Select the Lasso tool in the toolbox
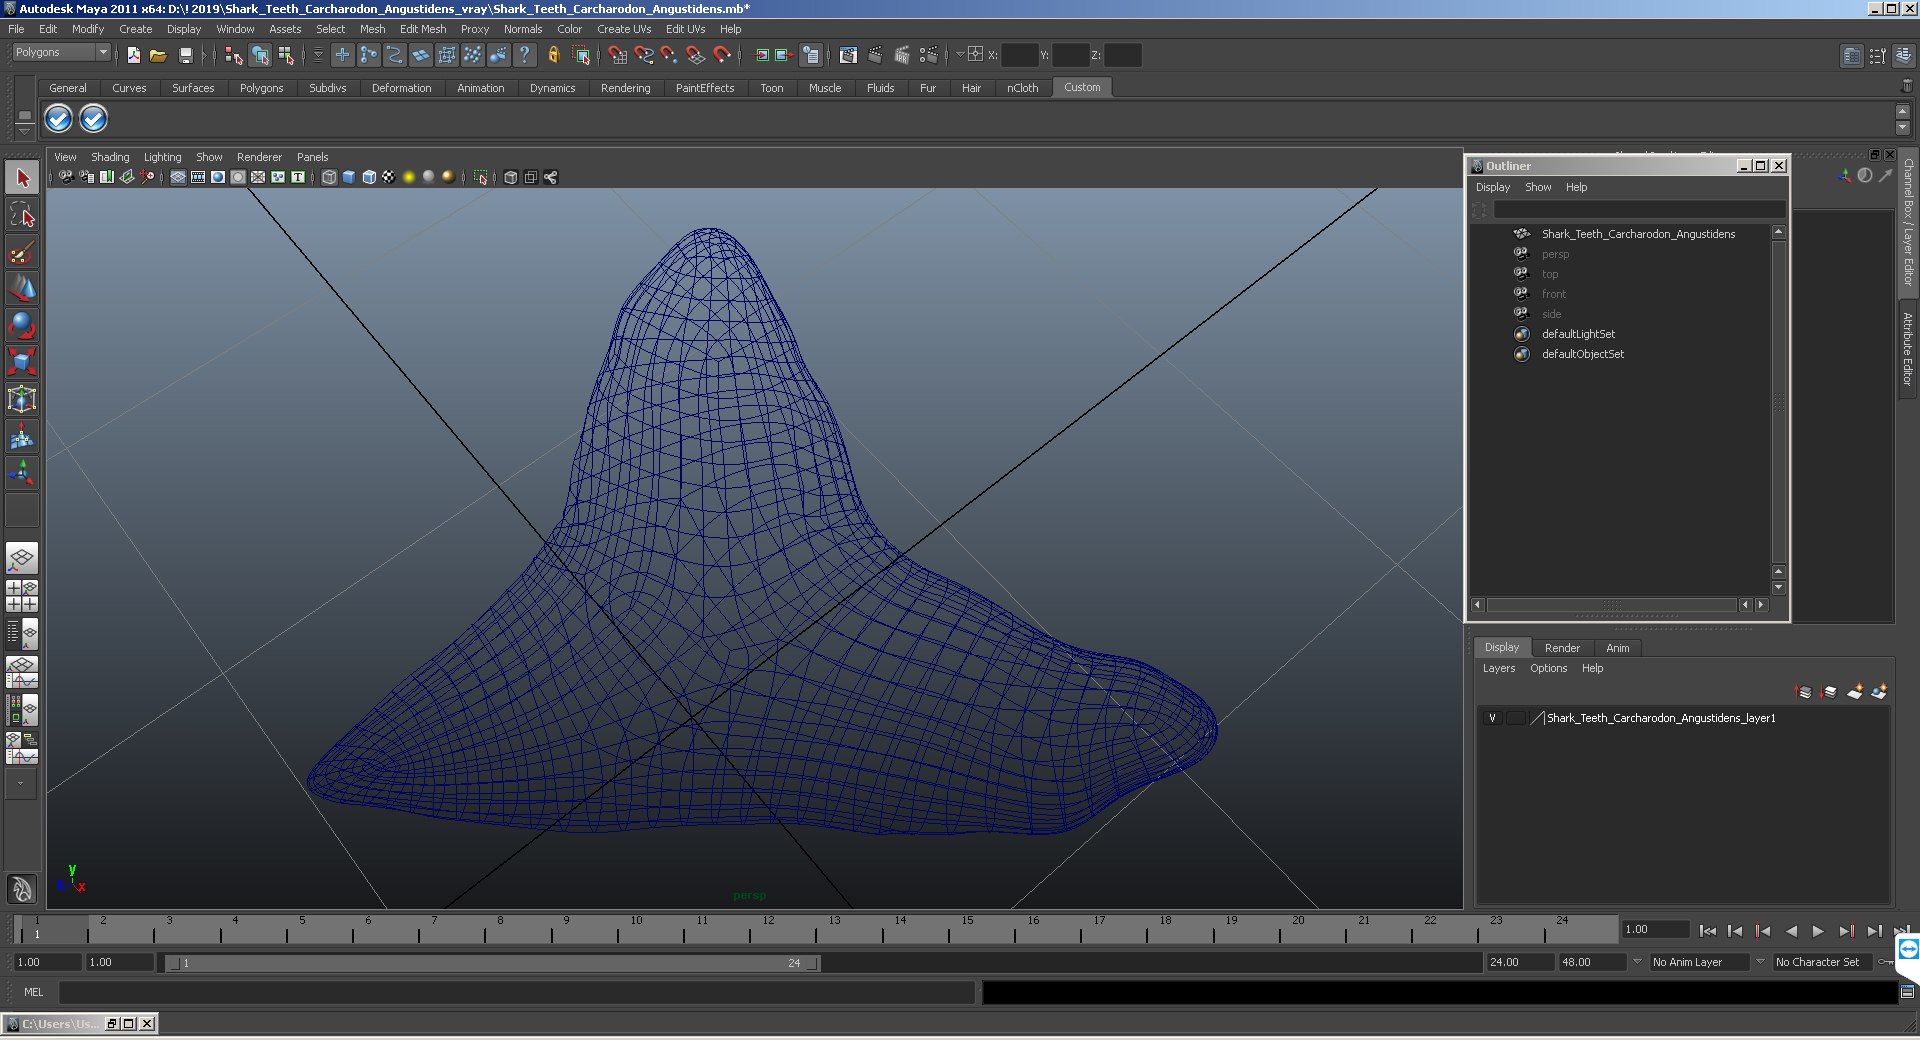1920x1040 pixels. coord(22,215)
